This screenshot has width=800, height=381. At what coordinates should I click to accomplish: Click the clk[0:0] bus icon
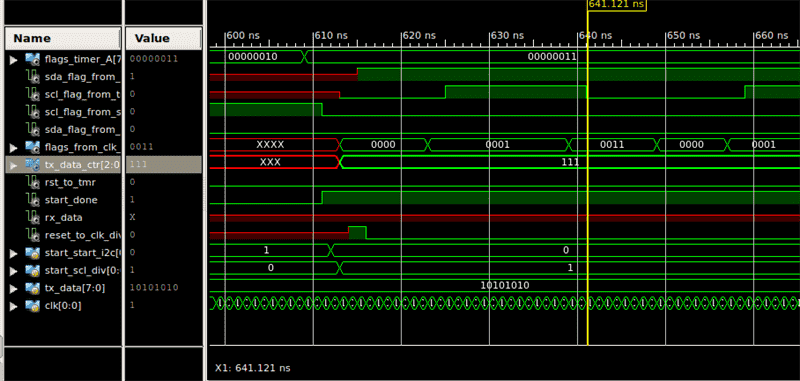click(x=33, y=306)
